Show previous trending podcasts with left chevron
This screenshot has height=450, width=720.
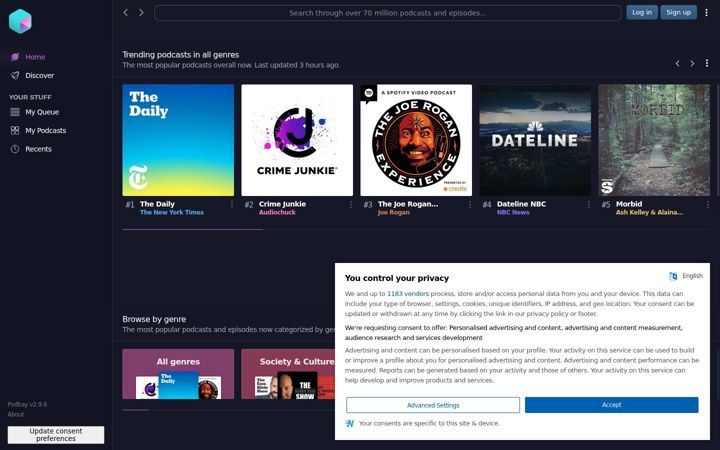tap(677, 63)
